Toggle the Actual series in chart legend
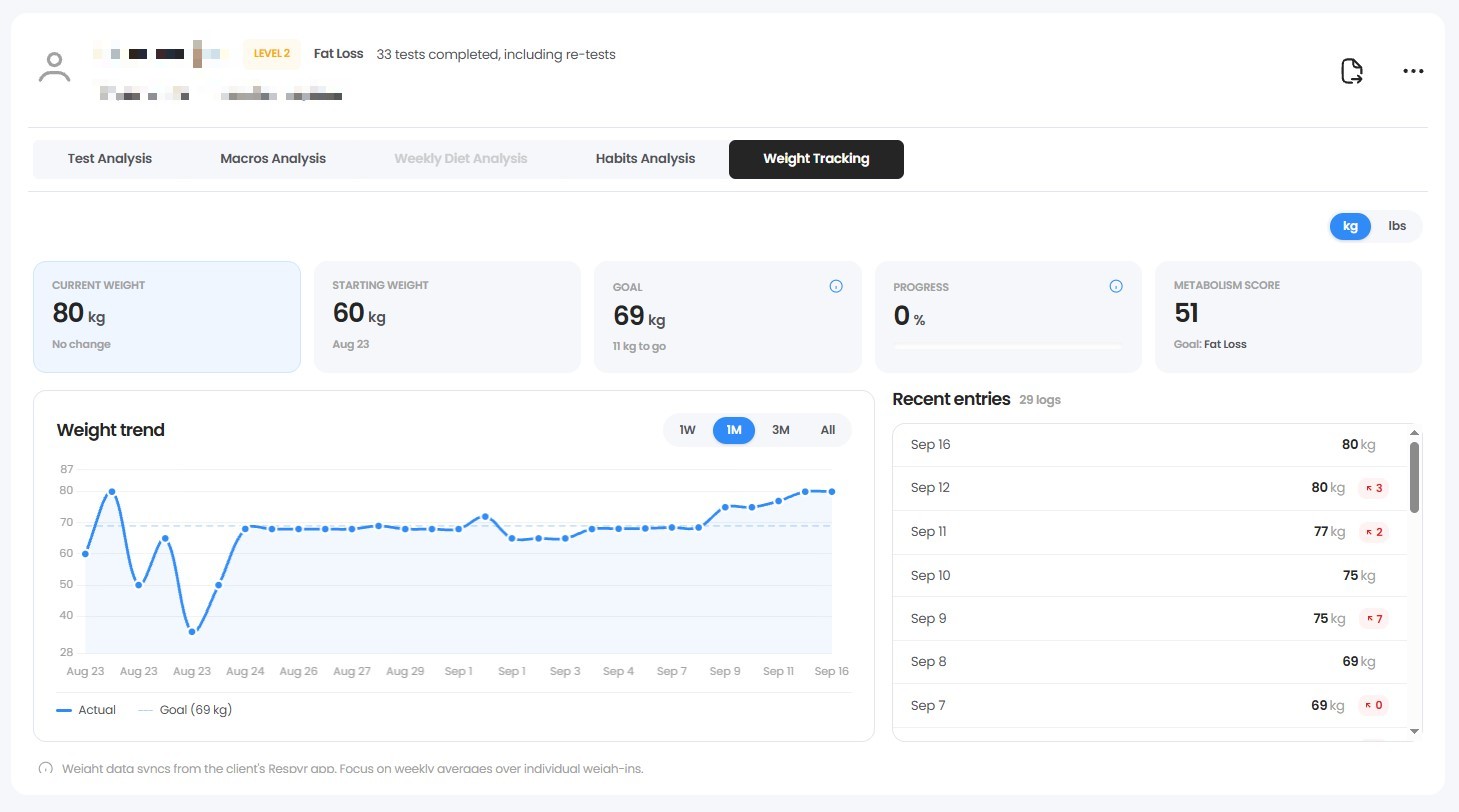1459x812 pixels. (86, 710)
